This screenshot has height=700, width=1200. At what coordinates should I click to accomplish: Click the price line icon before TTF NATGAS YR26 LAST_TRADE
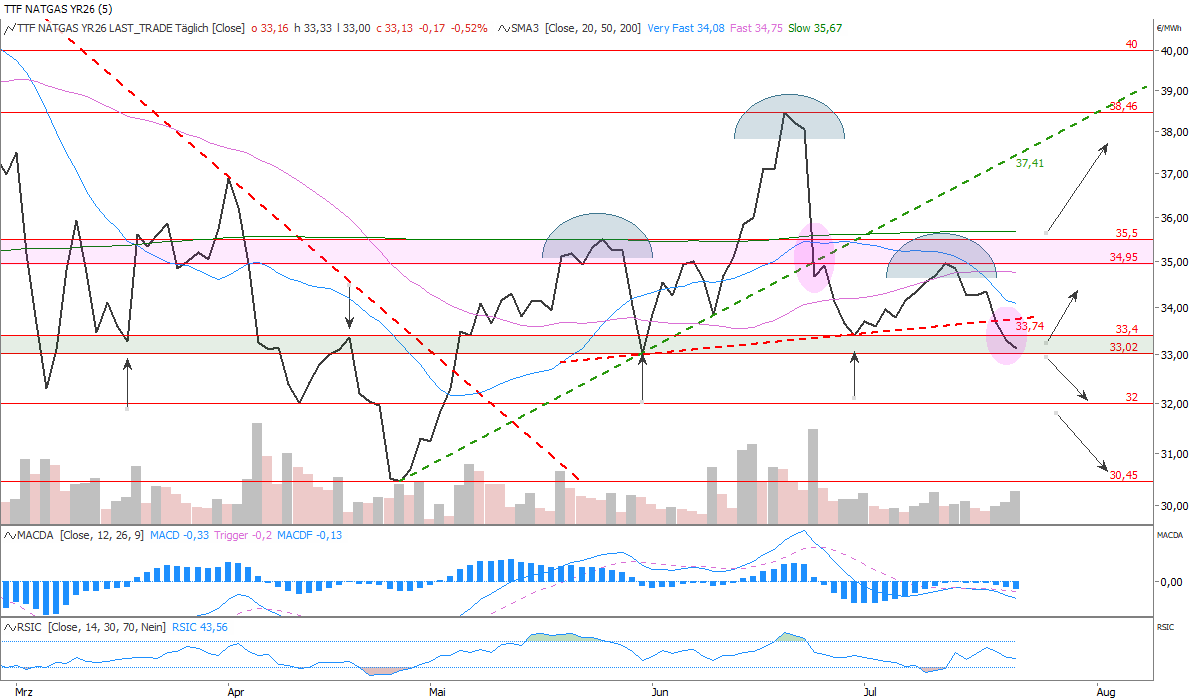[x=9, y=28]
